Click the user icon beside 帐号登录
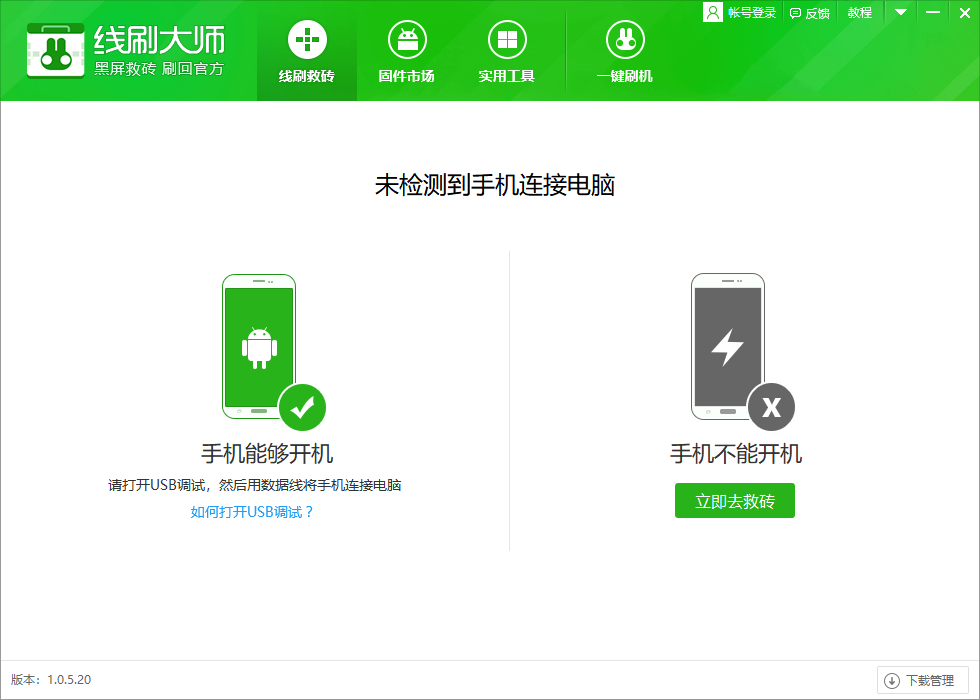980x700 pixels. point(712,12)
